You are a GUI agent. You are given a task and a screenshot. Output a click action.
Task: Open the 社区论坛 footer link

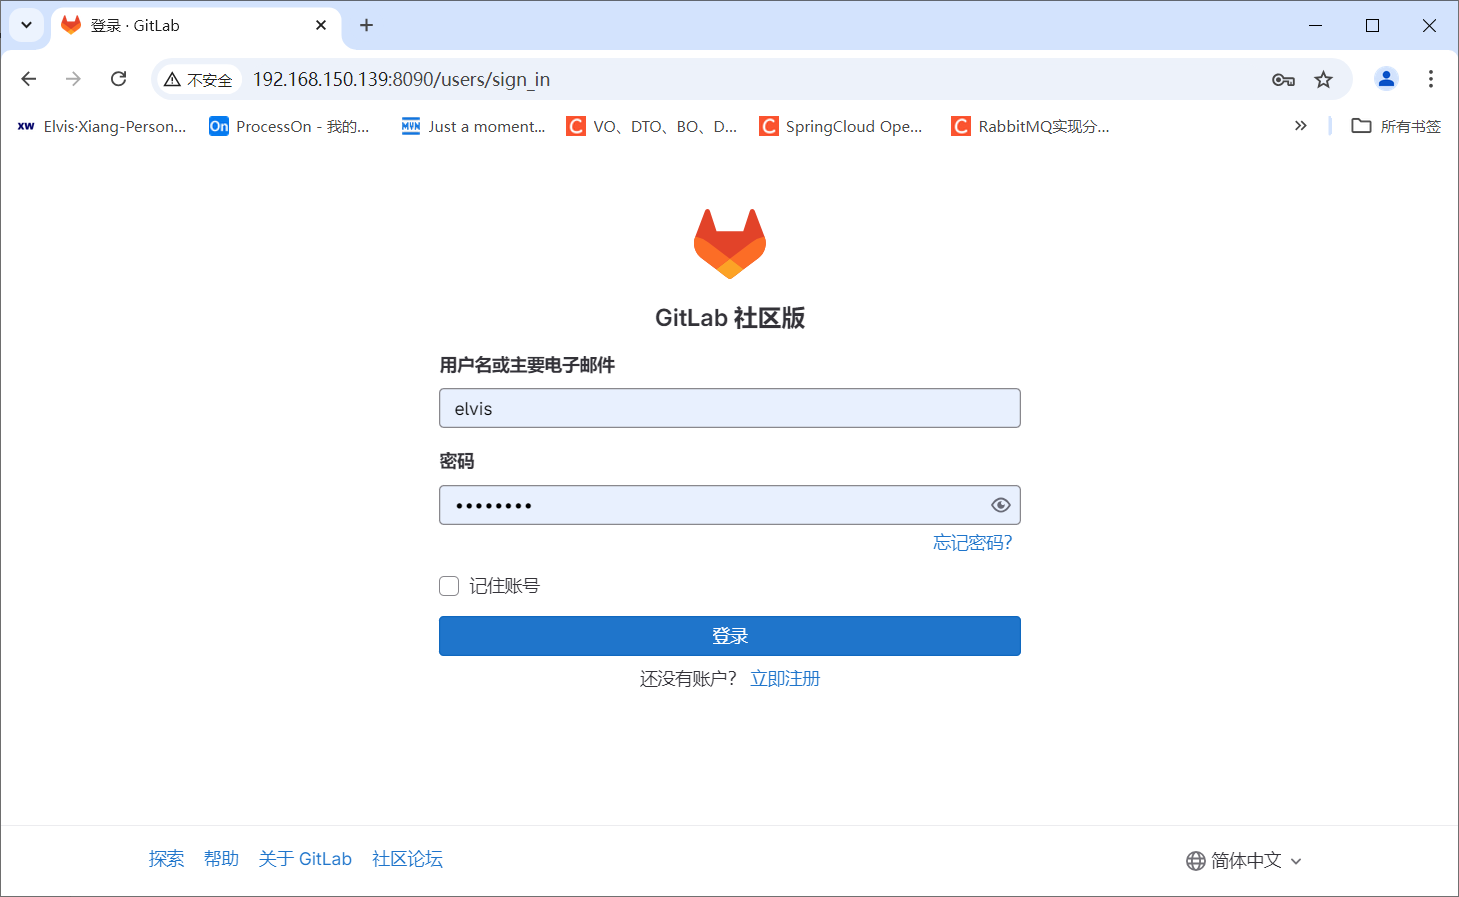point(407,859)
